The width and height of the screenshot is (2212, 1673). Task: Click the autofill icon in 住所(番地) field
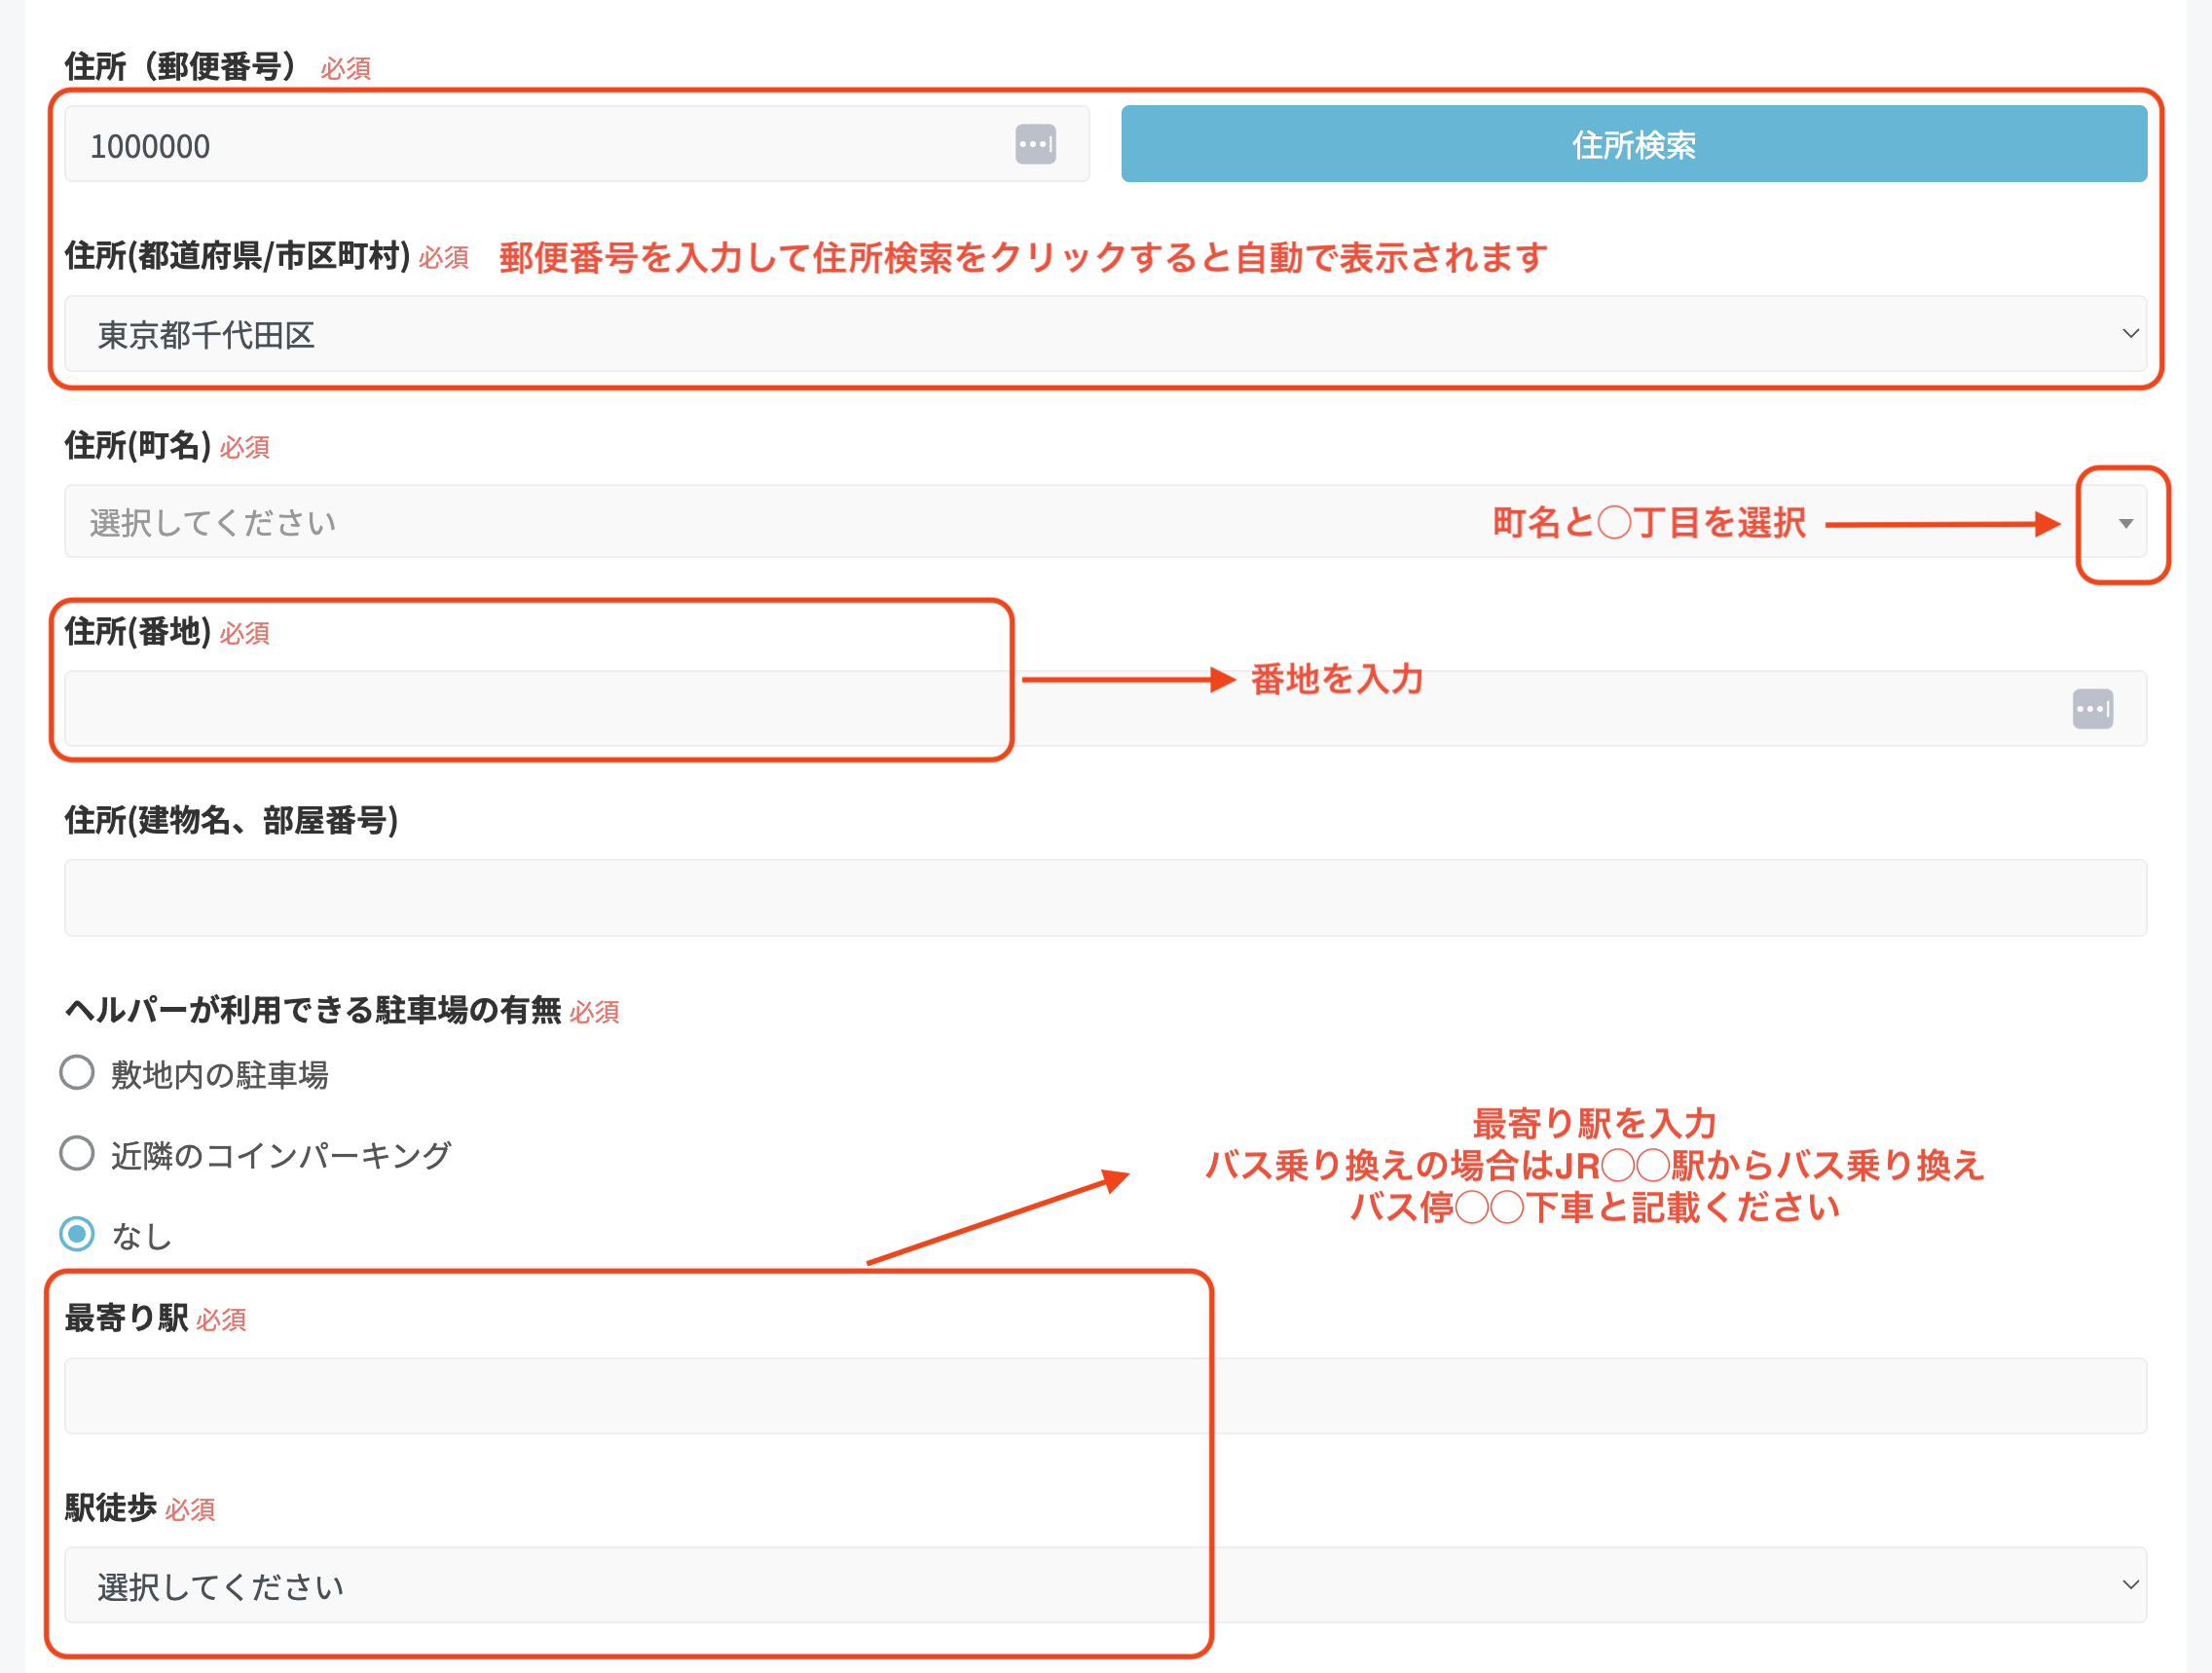(x=2093, y=708)
